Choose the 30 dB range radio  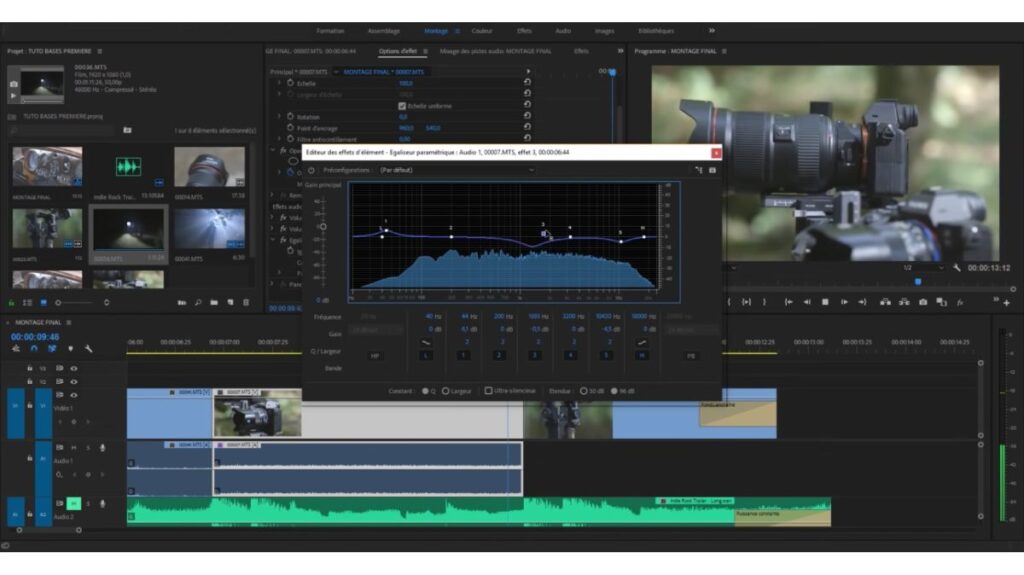(583, 391)
